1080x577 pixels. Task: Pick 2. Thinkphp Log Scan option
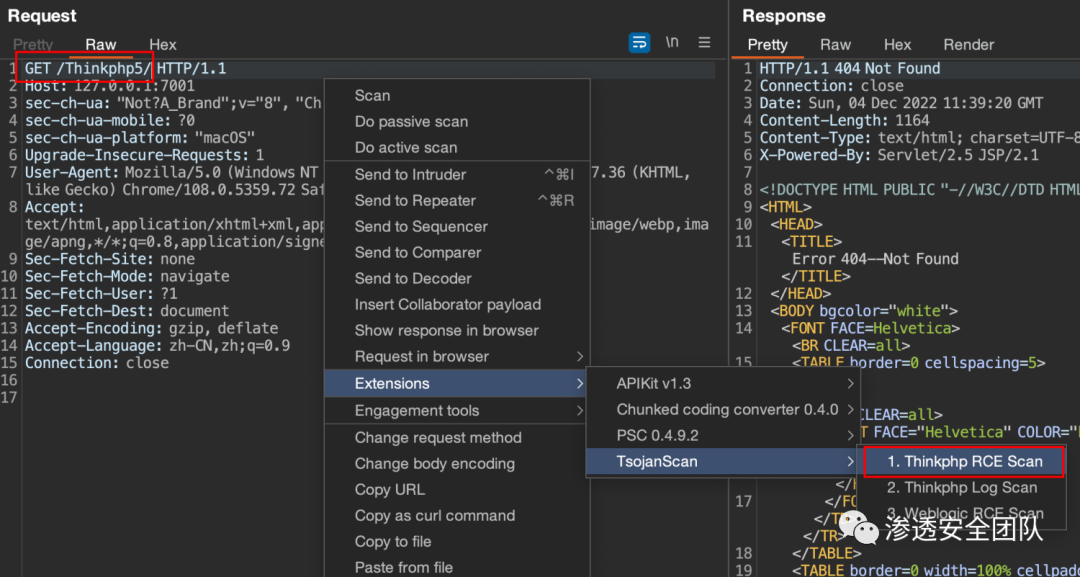962,488
